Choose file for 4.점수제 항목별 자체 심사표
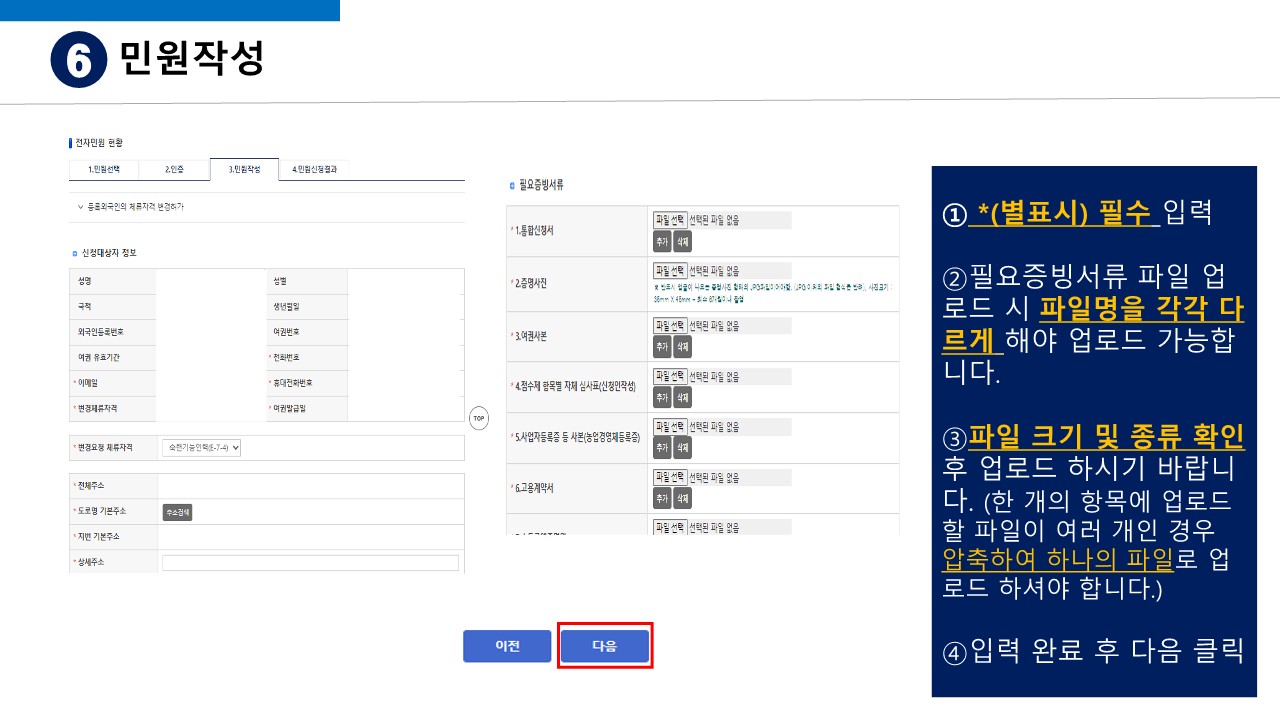1280x720 pixels. (670, 377)
